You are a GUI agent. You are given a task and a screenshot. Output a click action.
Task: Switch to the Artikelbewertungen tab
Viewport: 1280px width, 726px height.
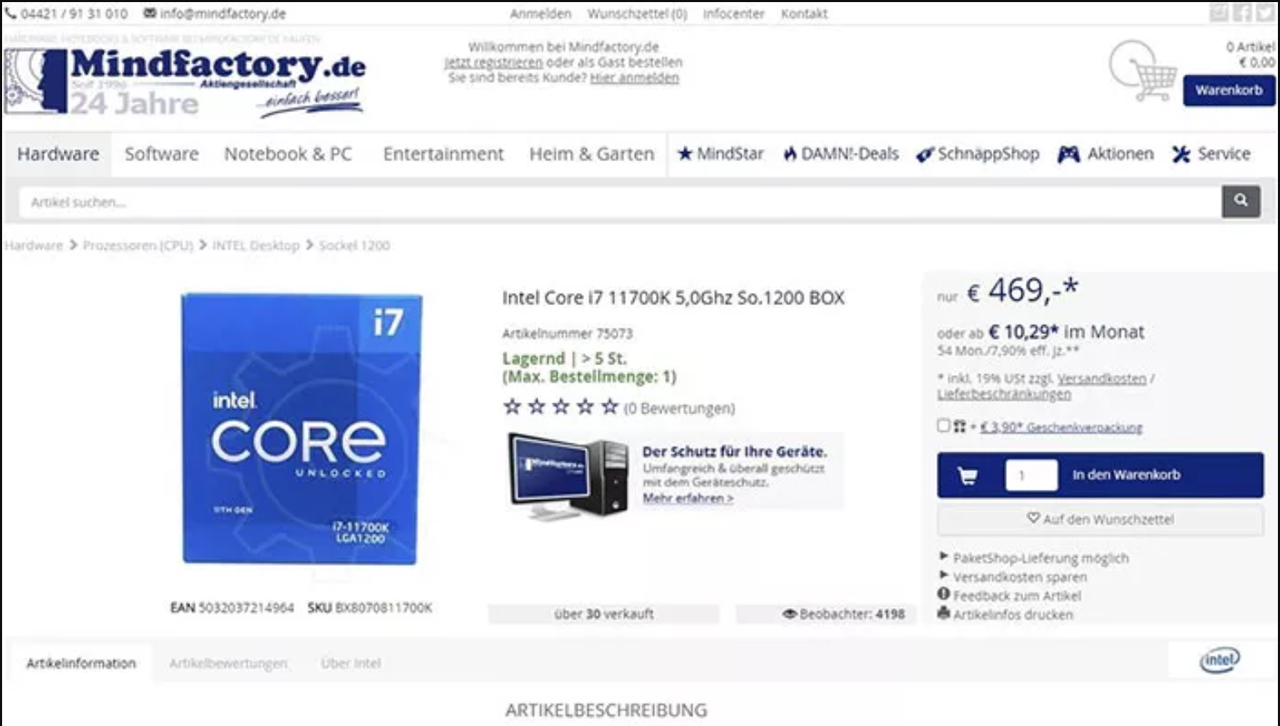(228, 663)
